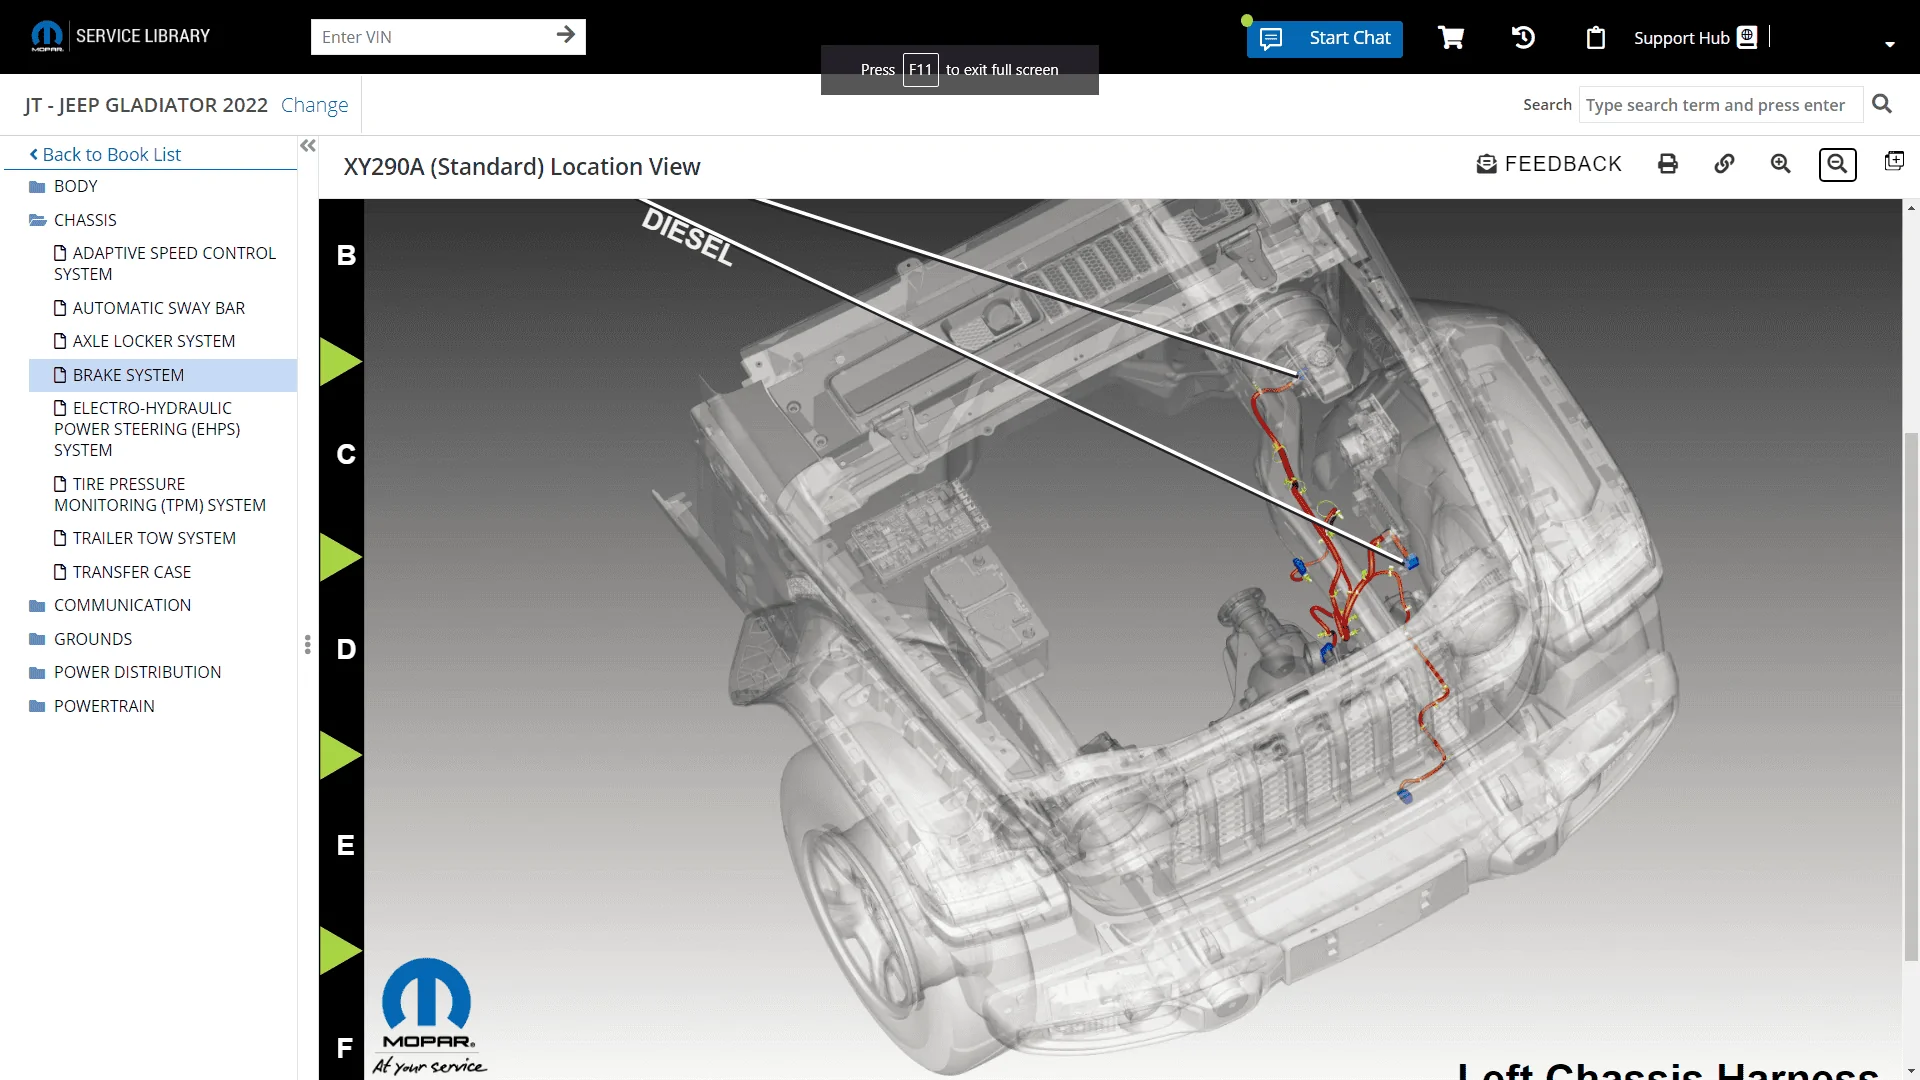The height and width of the screenshot is (1080, 1920).
Task: Click the search term input field
Action: pyautogui.click(x=1720, y=105)
